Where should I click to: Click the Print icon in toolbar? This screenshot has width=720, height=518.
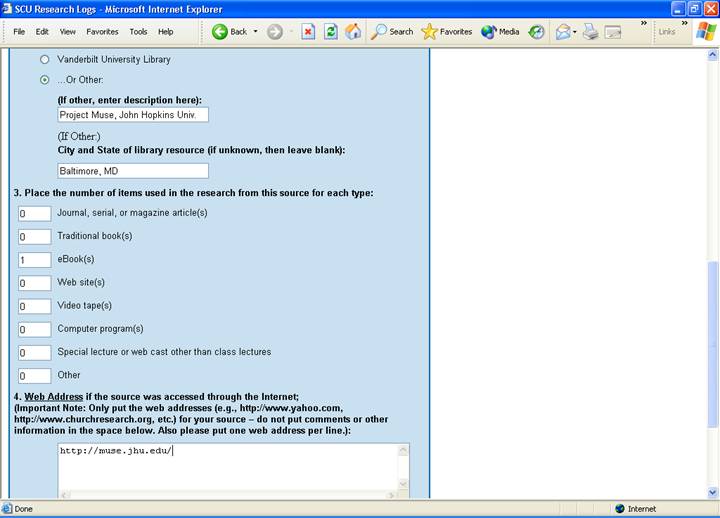click(x=590, y=32)
